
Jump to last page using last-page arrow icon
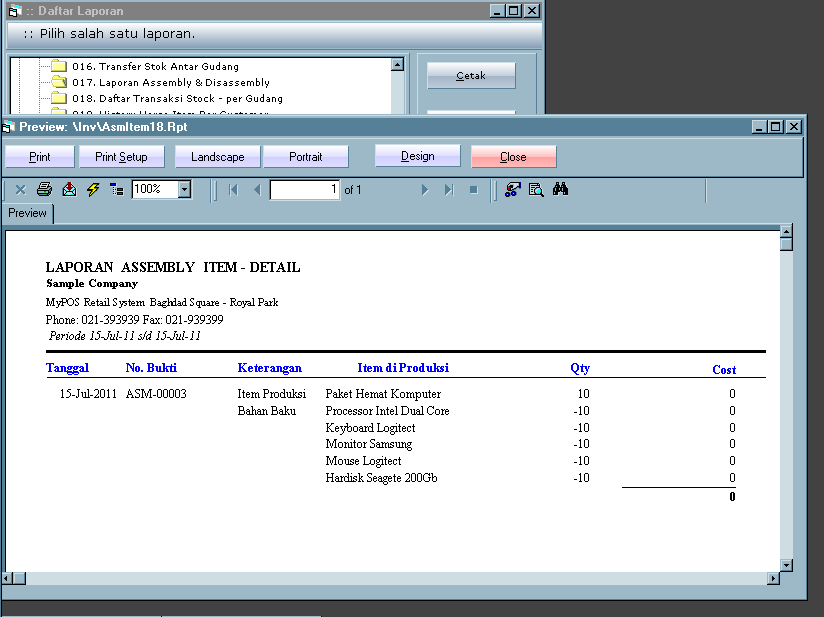click(x=447, y=189)
